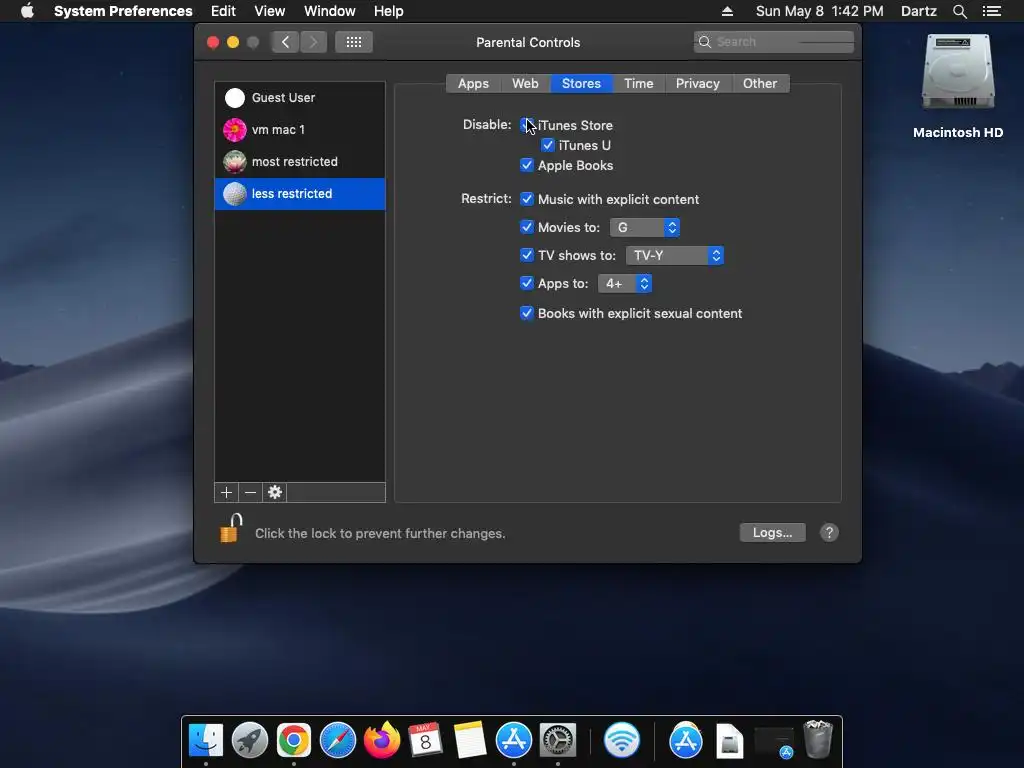
Task: Open the disk image file icon in dock
Action: click(729, 740)
